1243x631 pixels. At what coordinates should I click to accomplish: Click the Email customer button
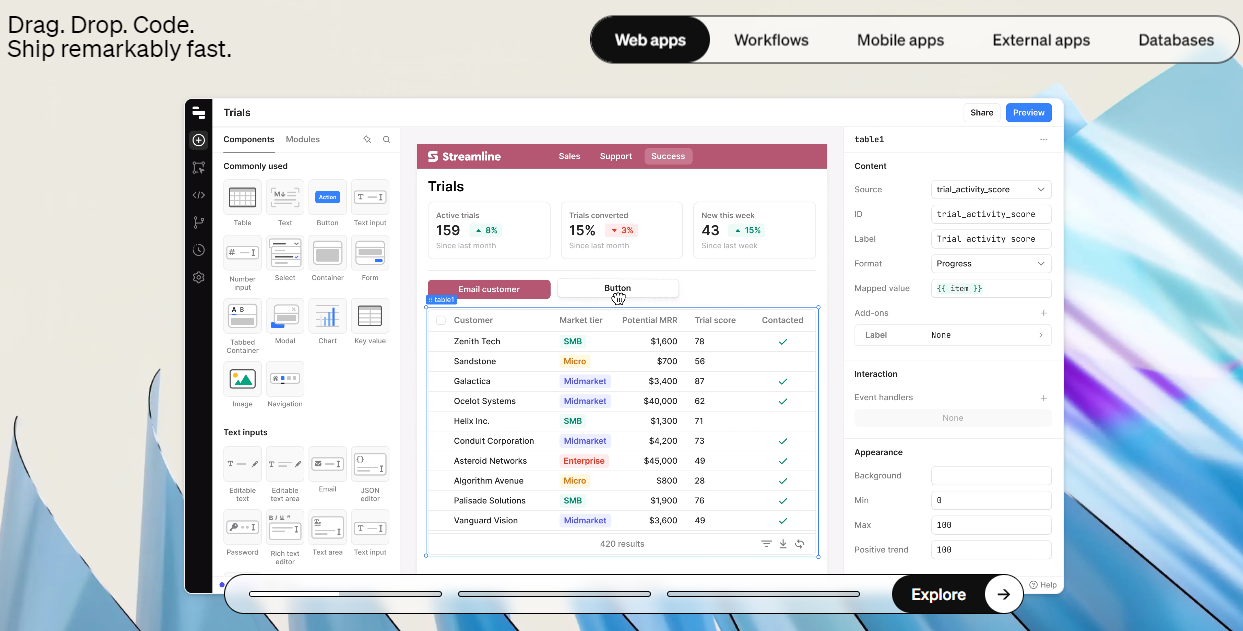coord(489,289)
